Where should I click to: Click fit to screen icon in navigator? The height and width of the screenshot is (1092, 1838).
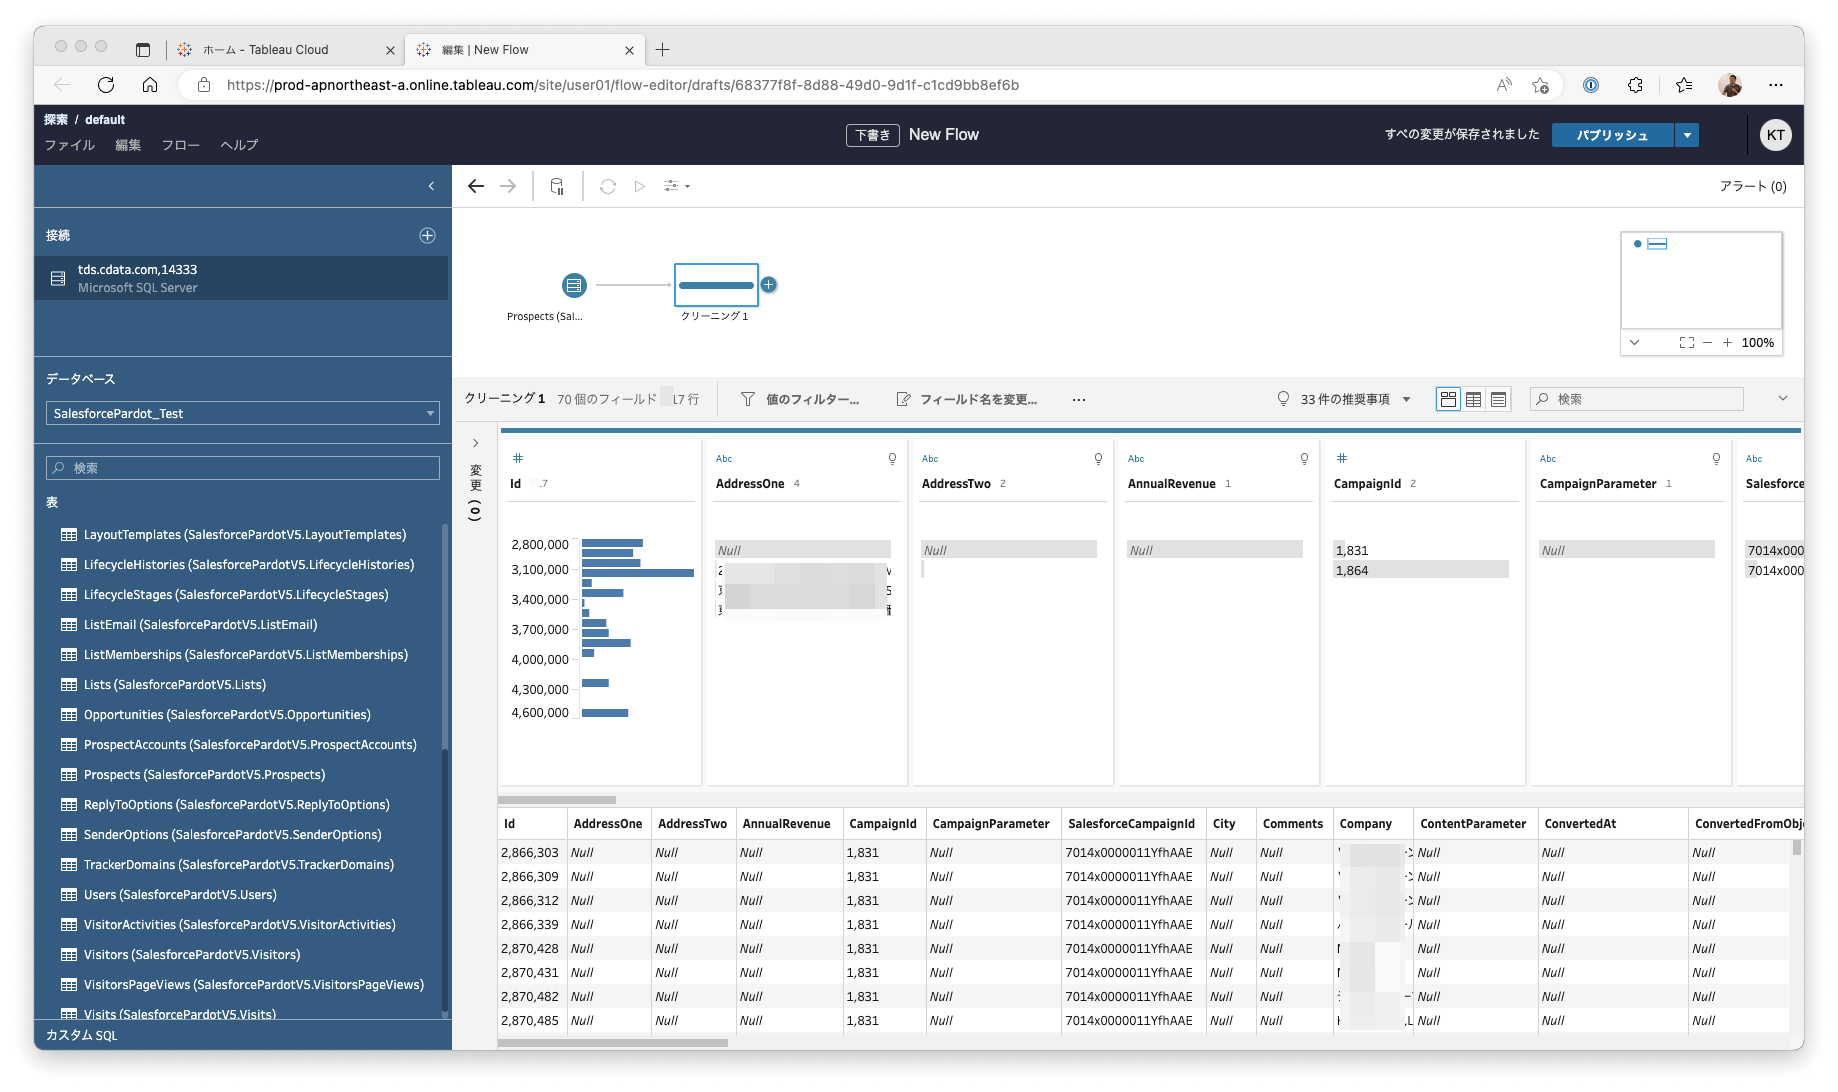(1687, 342)
